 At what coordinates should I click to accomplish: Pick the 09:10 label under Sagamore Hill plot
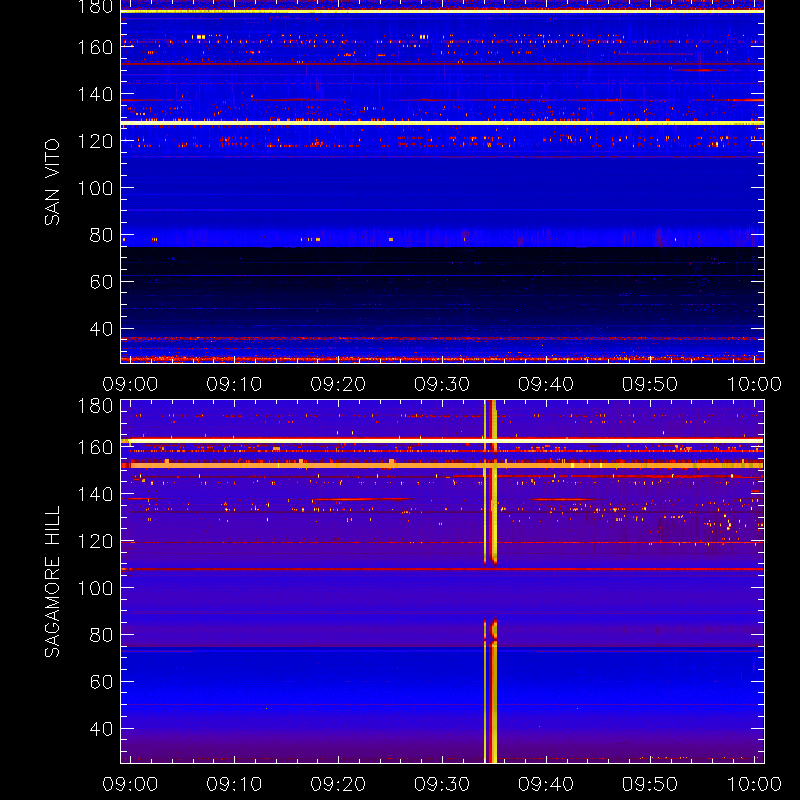tap(234, 784)
